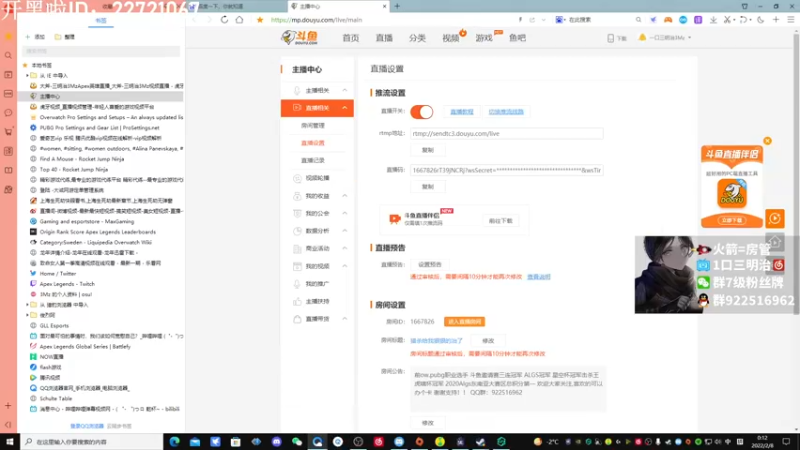Image resolution: width=800 pixels, height=450 pixels.
Task: Open the 直播教程 link
Action: tap(462, 112)
